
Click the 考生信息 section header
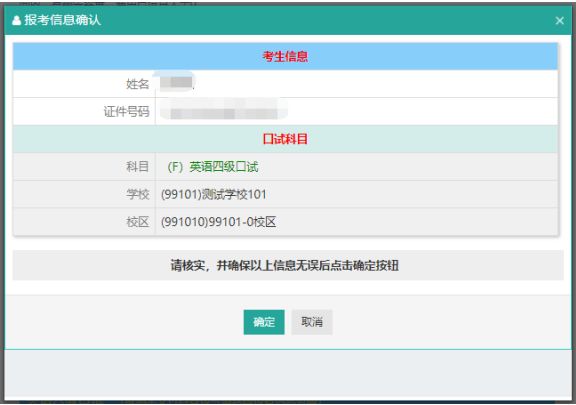click(285, 56)
